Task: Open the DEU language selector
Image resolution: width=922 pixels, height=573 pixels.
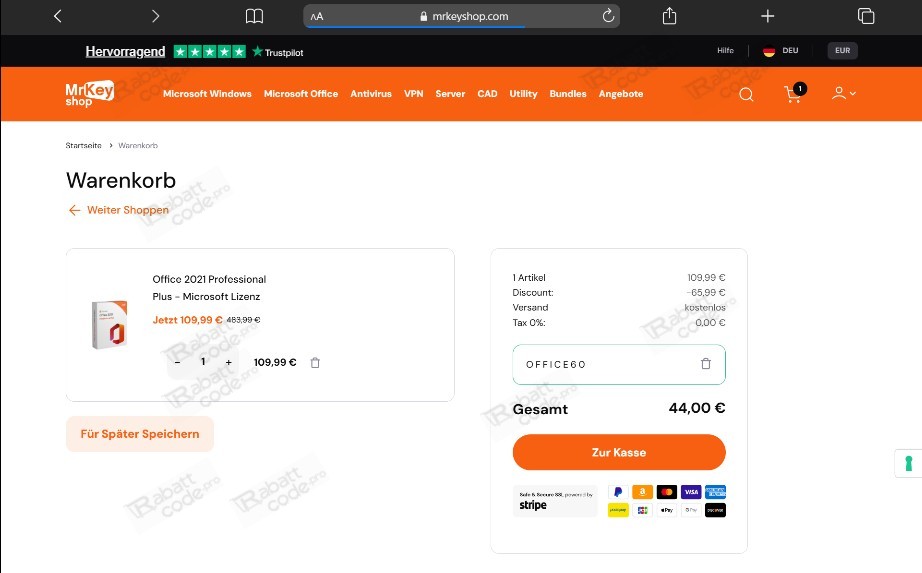Action: (x=780, y=51)
